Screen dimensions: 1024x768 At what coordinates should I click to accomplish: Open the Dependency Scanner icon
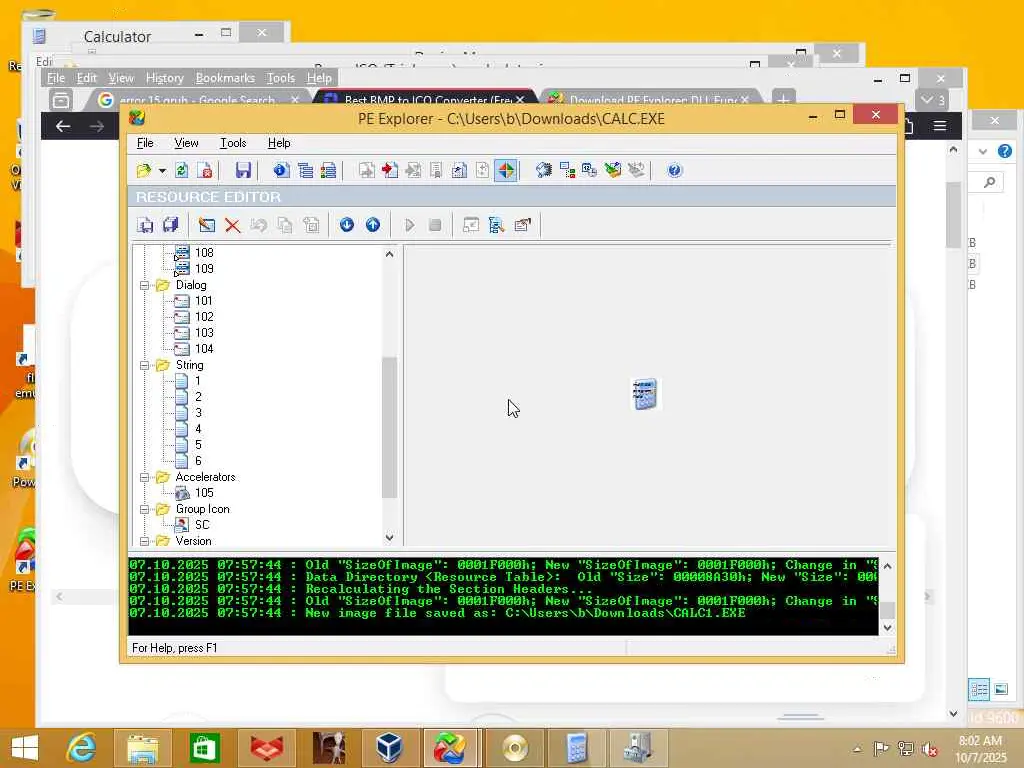[x=567, y=170]
